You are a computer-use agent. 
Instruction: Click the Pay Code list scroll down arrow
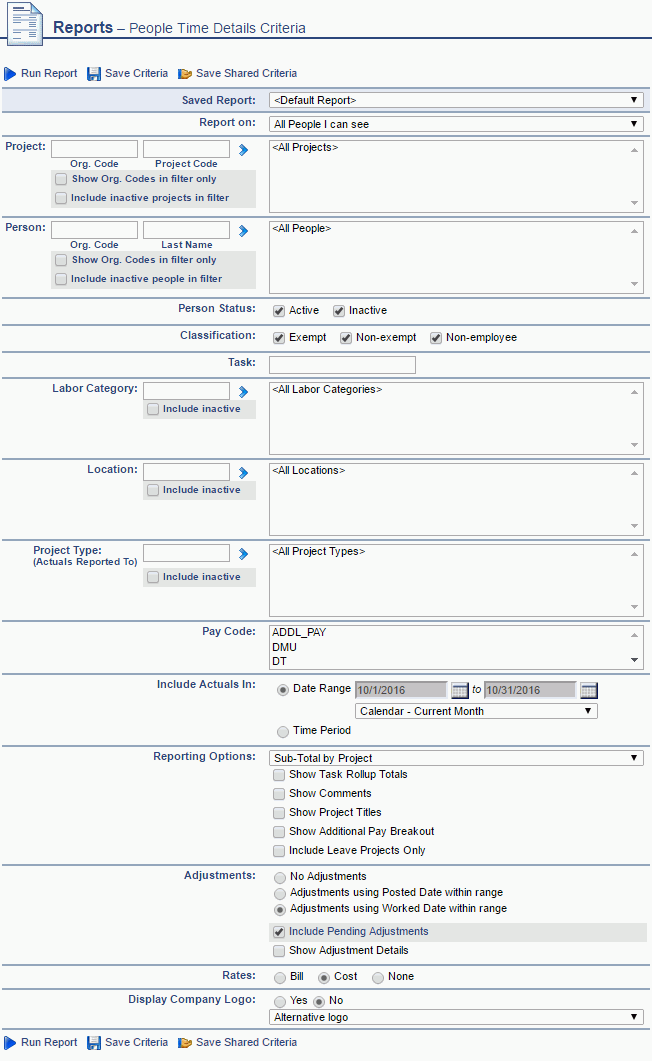[634, 660]
